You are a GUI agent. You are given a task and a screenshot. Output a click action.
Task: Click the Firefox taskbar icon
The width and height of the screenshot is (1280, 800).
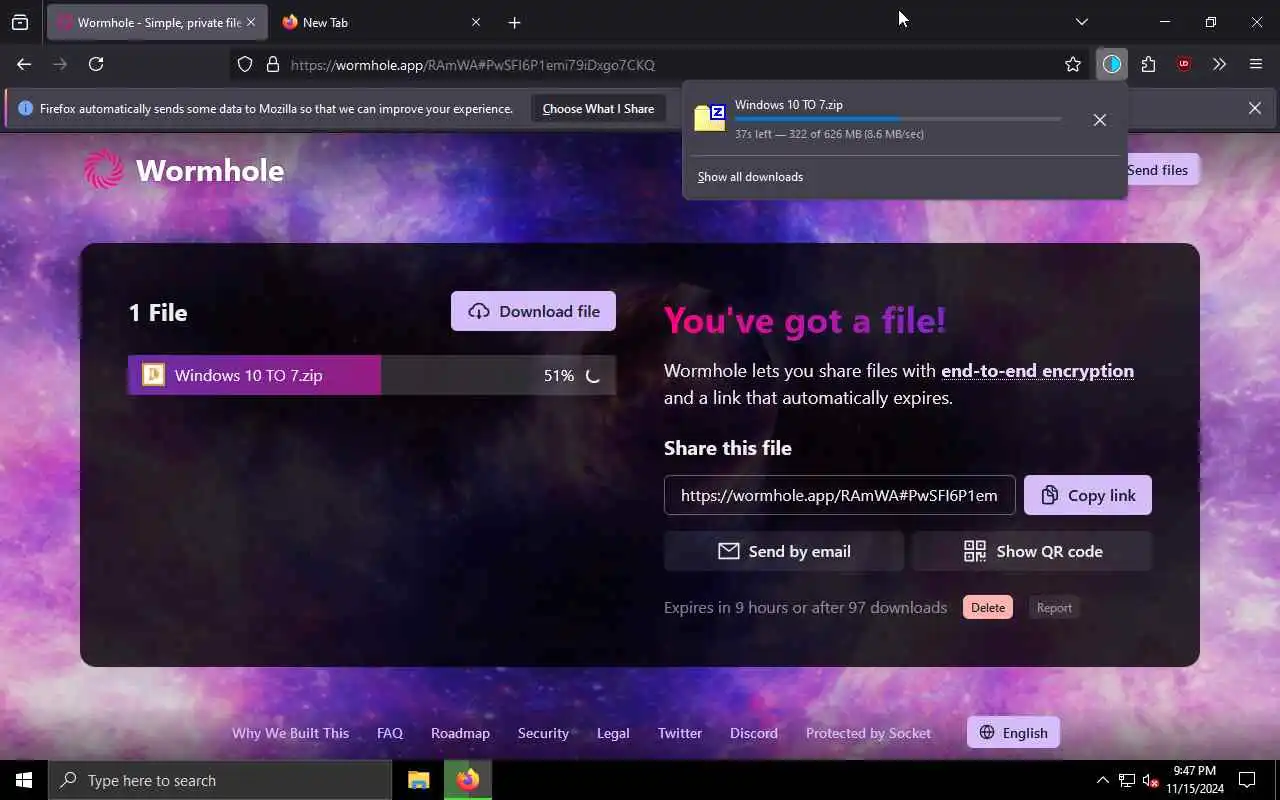click(x=468, y=780)
